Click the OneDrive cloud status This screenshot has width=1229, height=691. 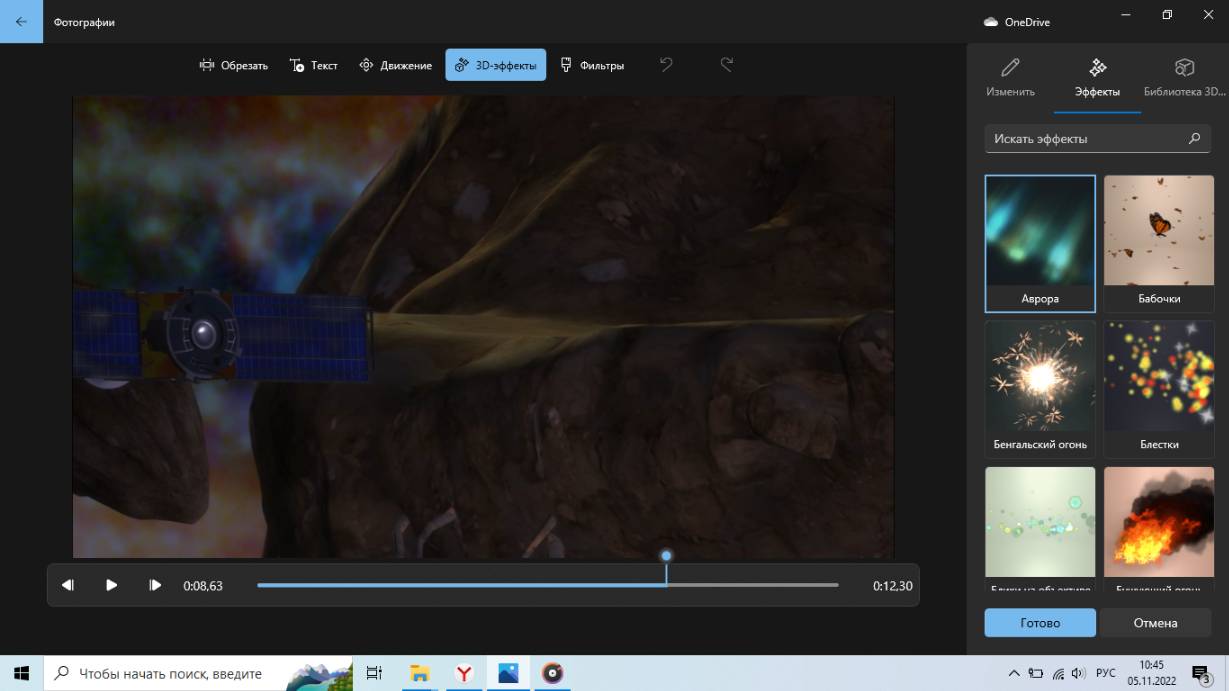tap(1017, 22)
